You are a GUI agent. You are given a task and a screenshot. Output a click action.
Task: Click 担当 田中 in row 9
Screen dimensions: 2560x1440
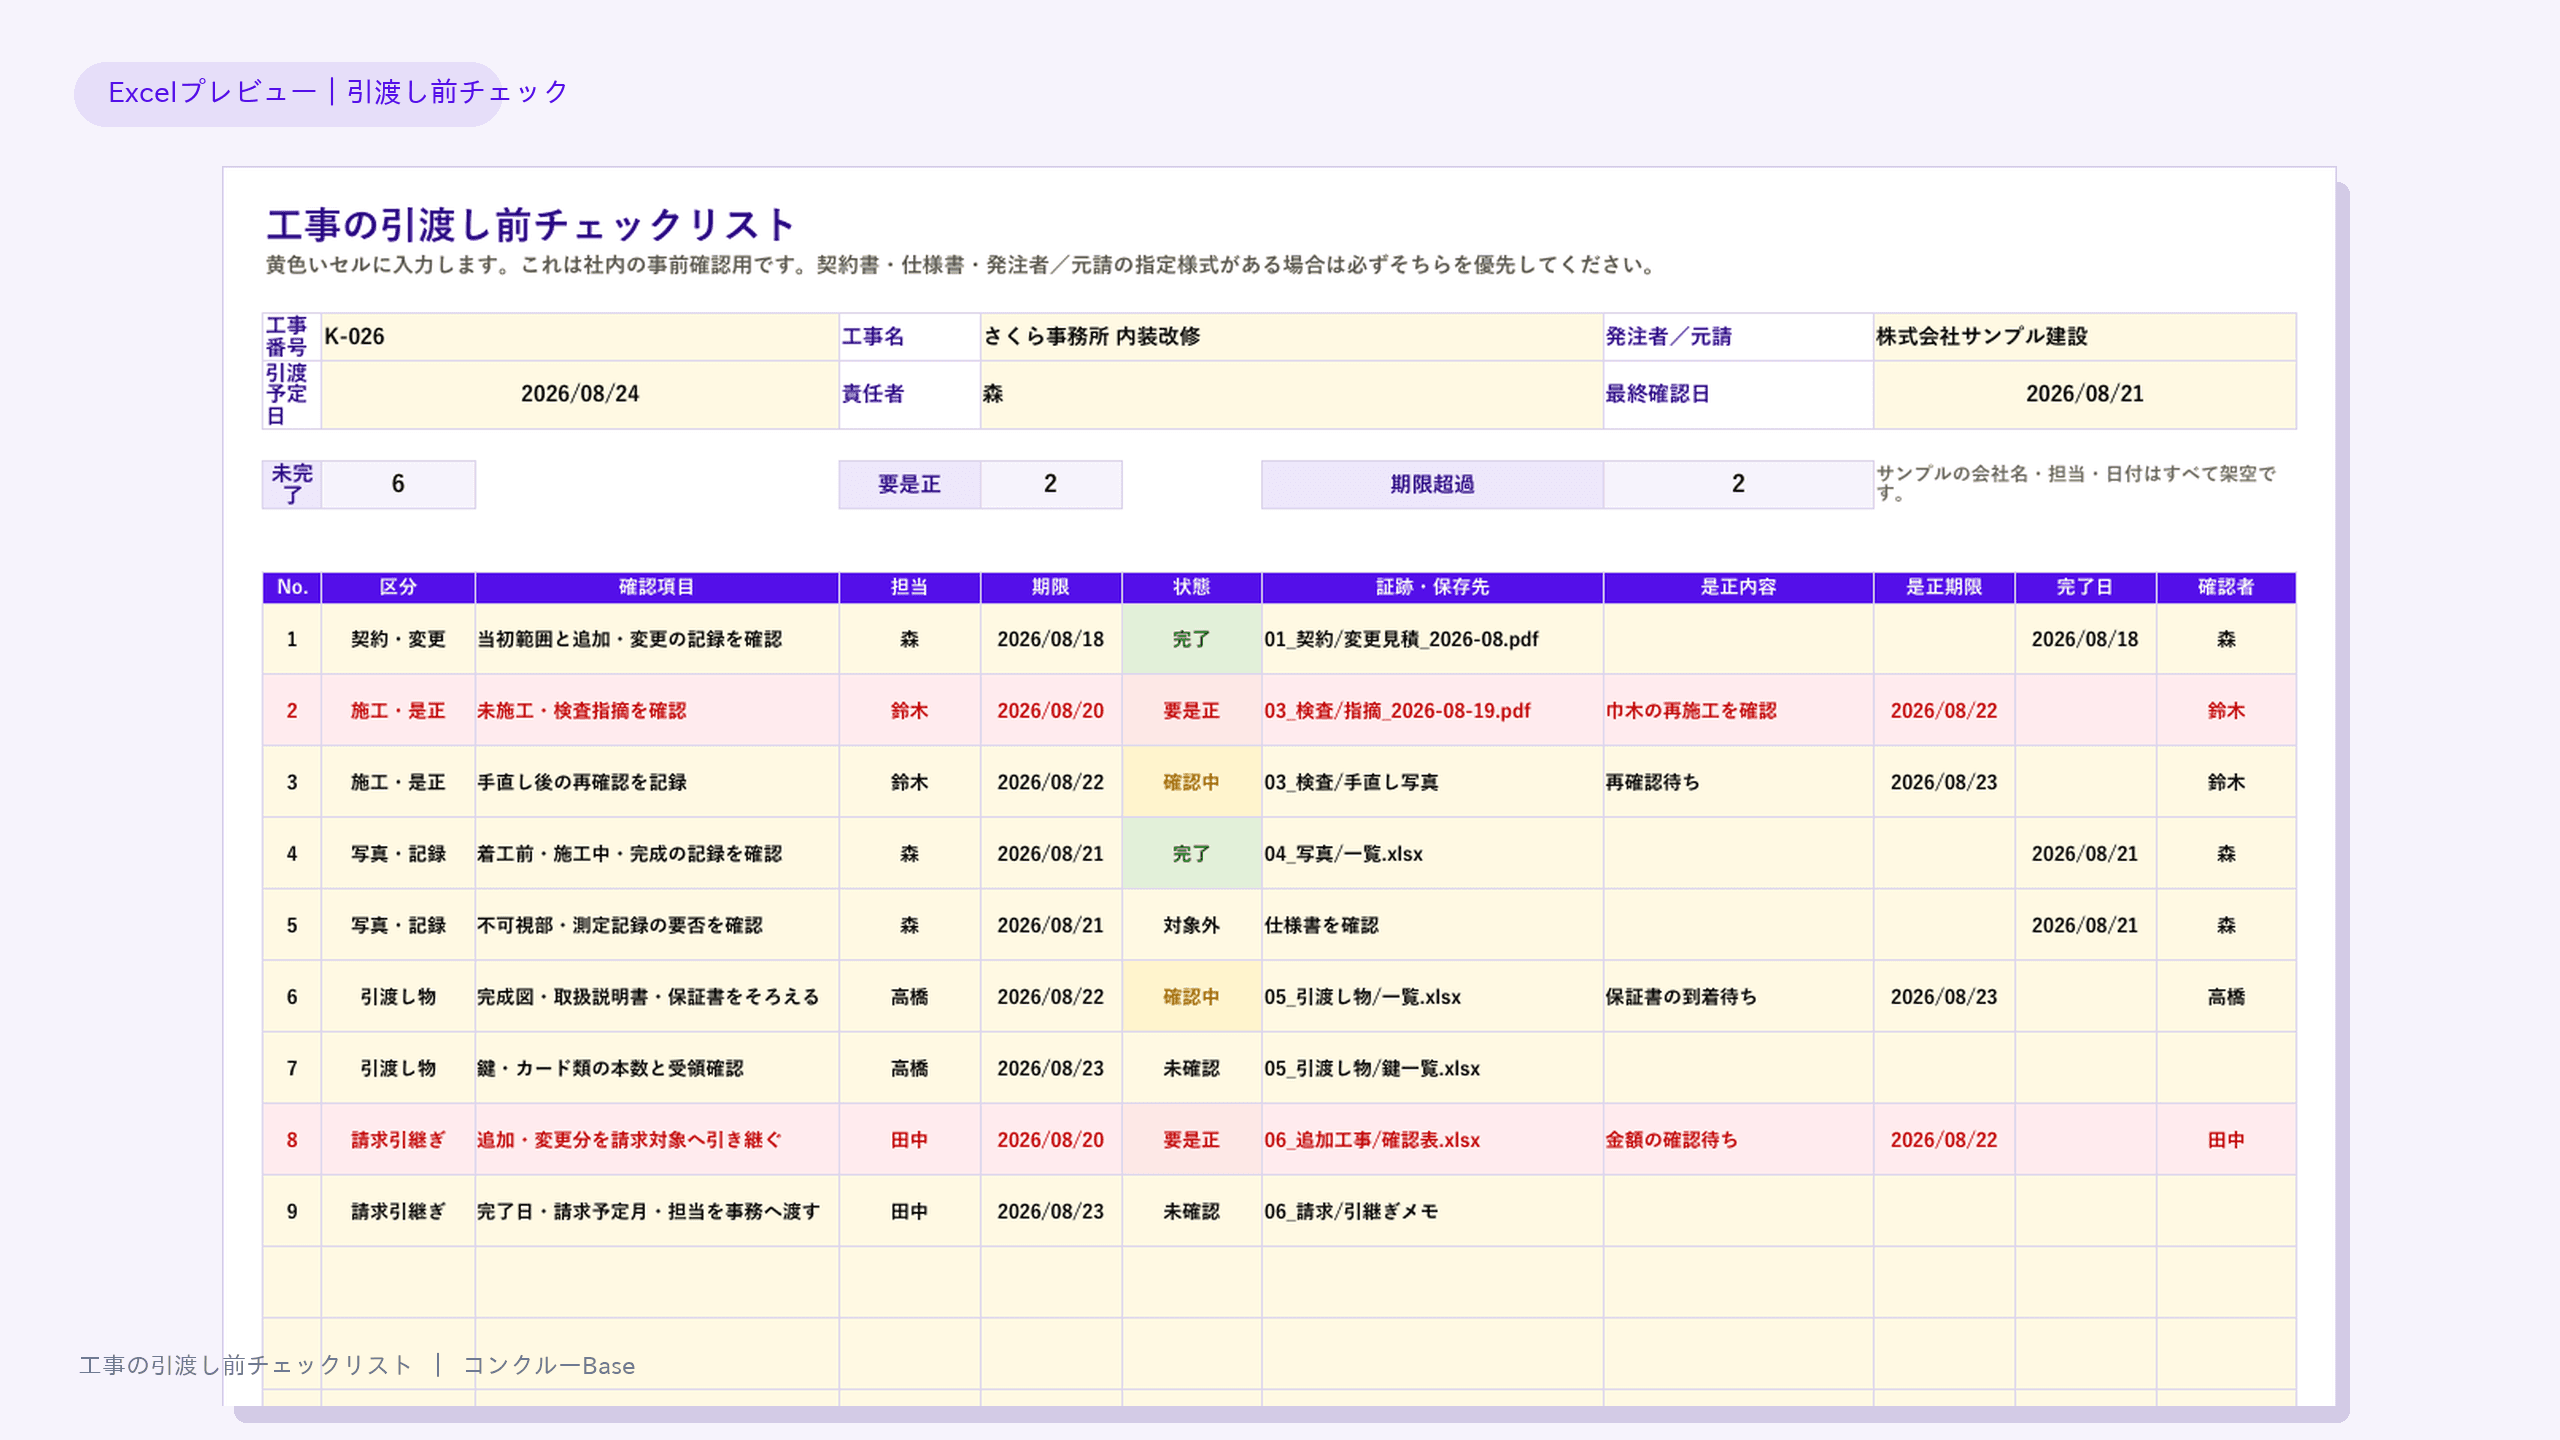click(x=909, y=1211)
